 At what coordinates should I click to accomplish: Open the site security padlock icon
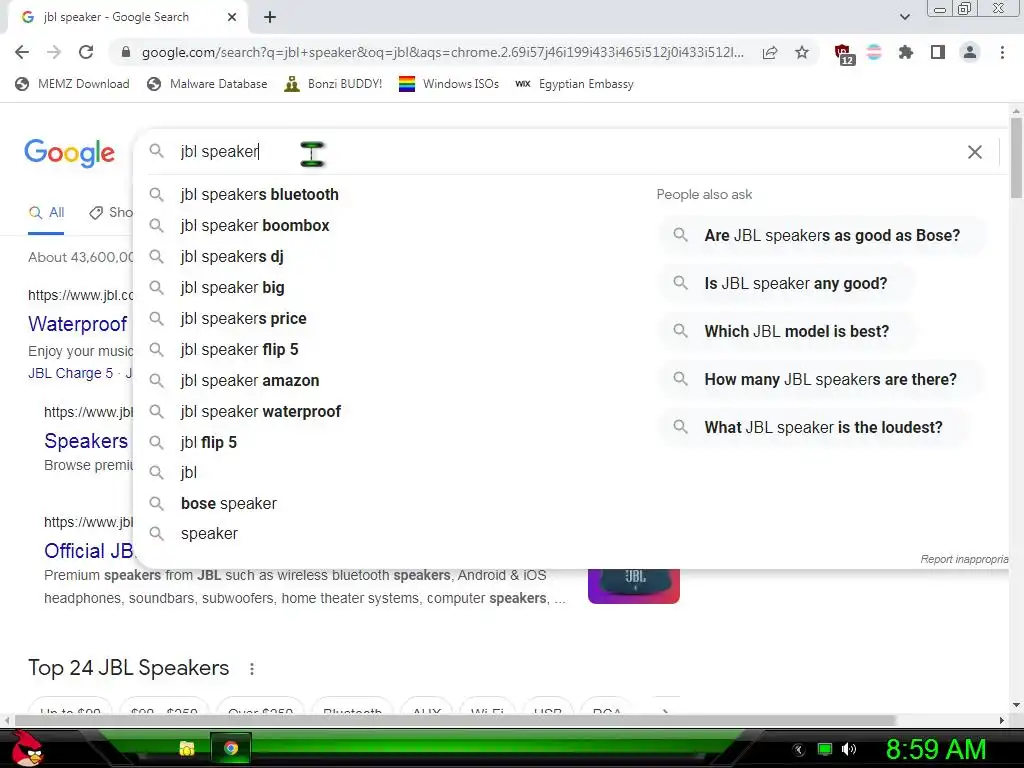click(125, 52)
